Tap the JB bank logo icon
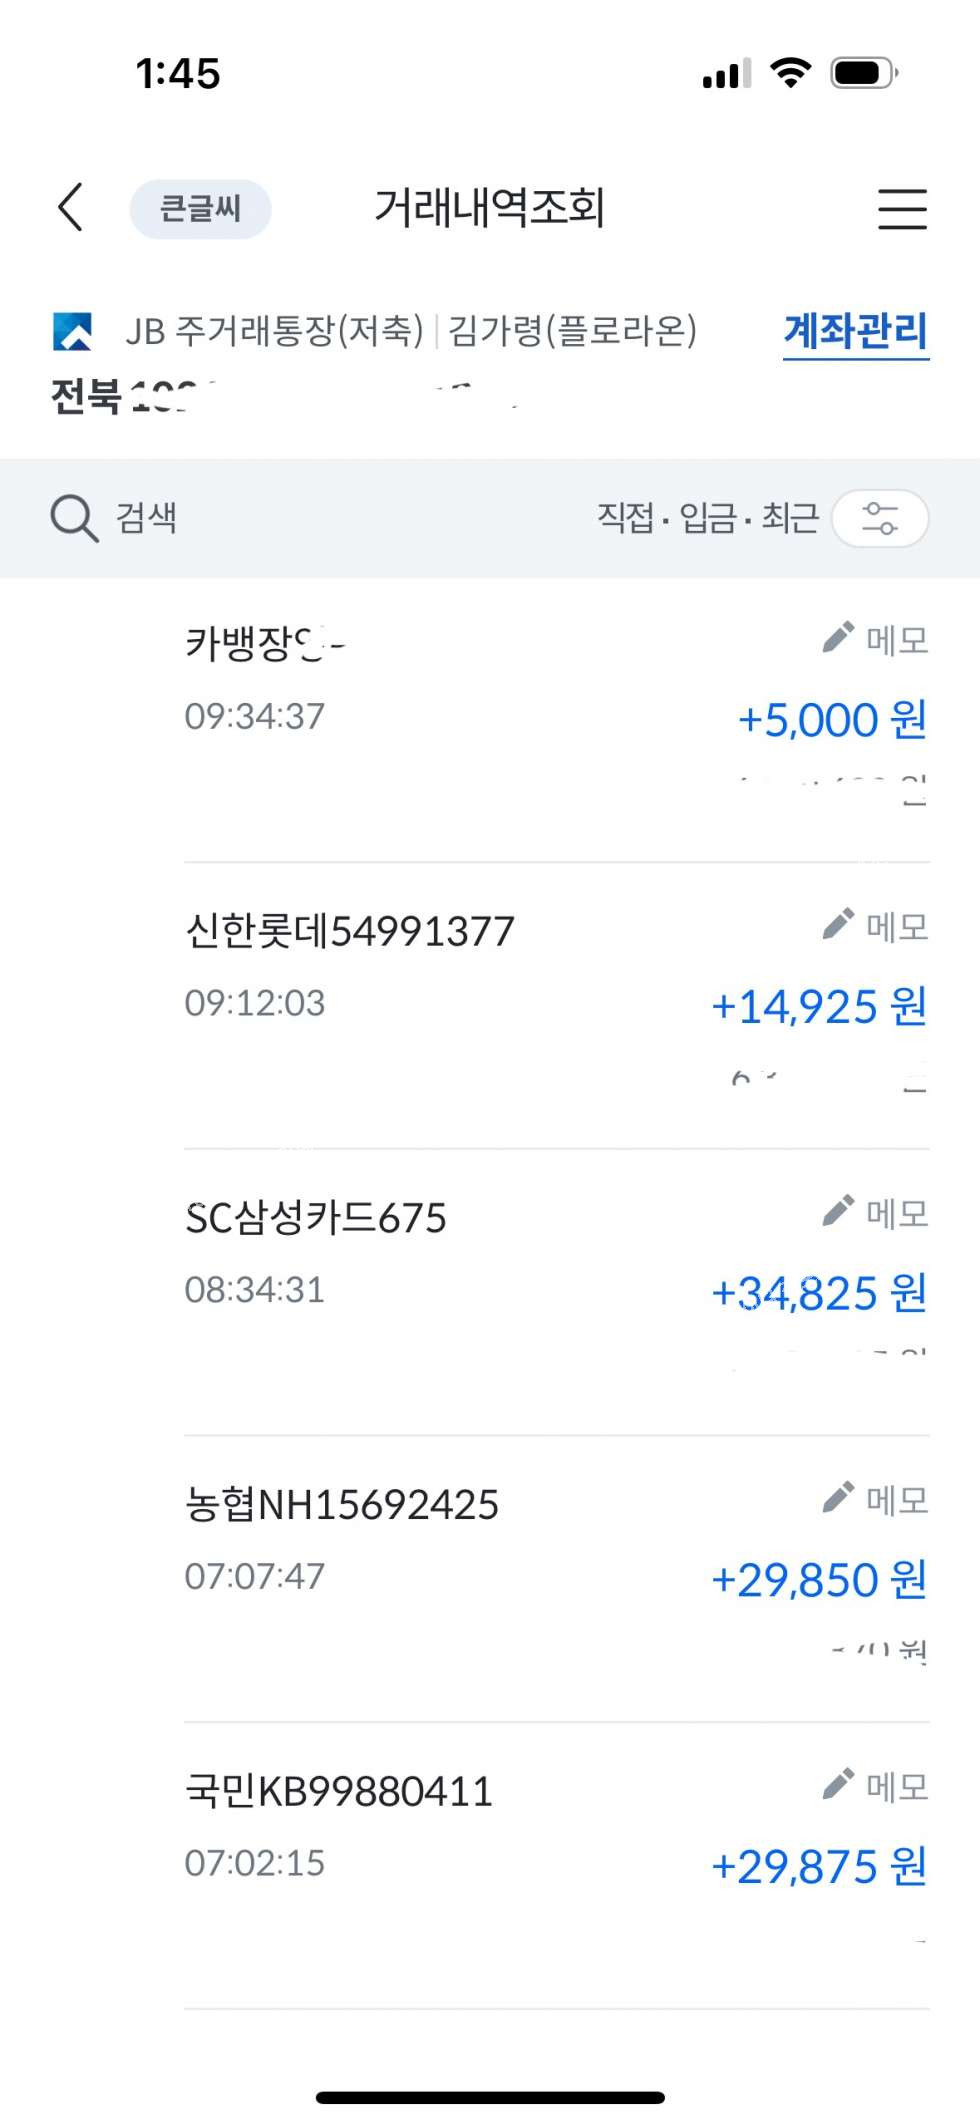Screen dimensions: 980x2124 [x=73, y=331]
